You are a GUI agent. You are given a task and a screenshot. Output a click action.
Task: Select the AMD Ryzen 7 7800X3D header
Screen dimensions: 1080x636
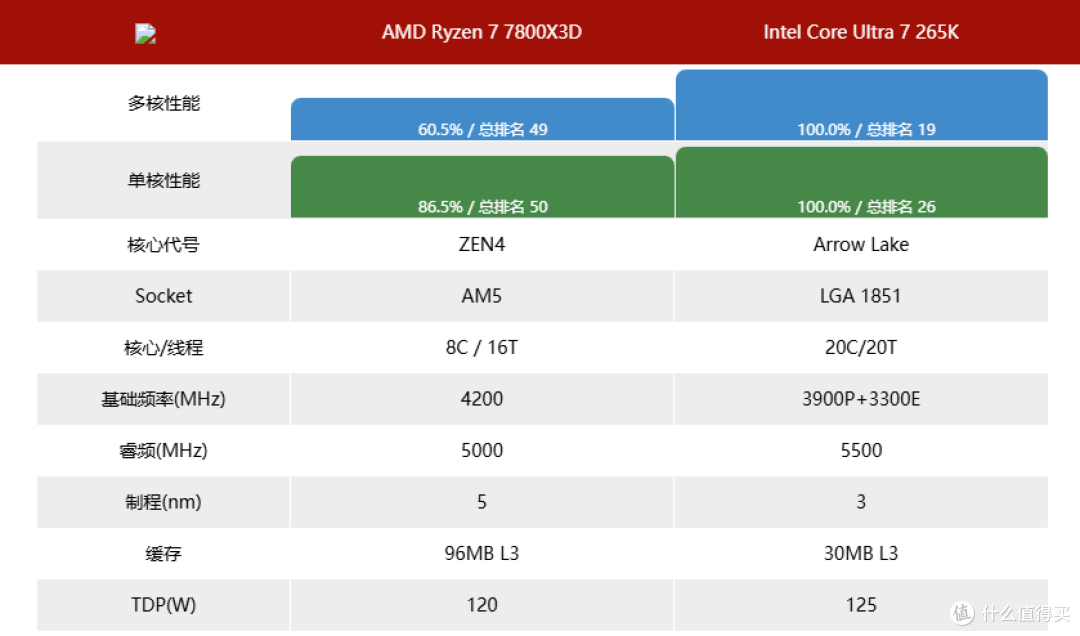[x=482, y=32]
